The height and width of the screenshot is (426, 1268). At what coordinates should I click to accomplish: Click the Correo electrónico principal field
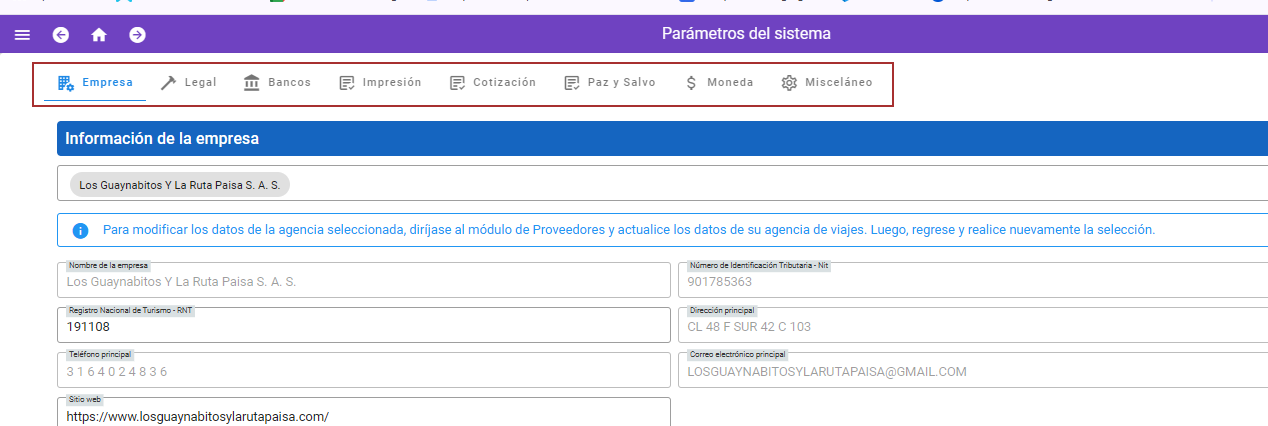(x=975, y=372)
